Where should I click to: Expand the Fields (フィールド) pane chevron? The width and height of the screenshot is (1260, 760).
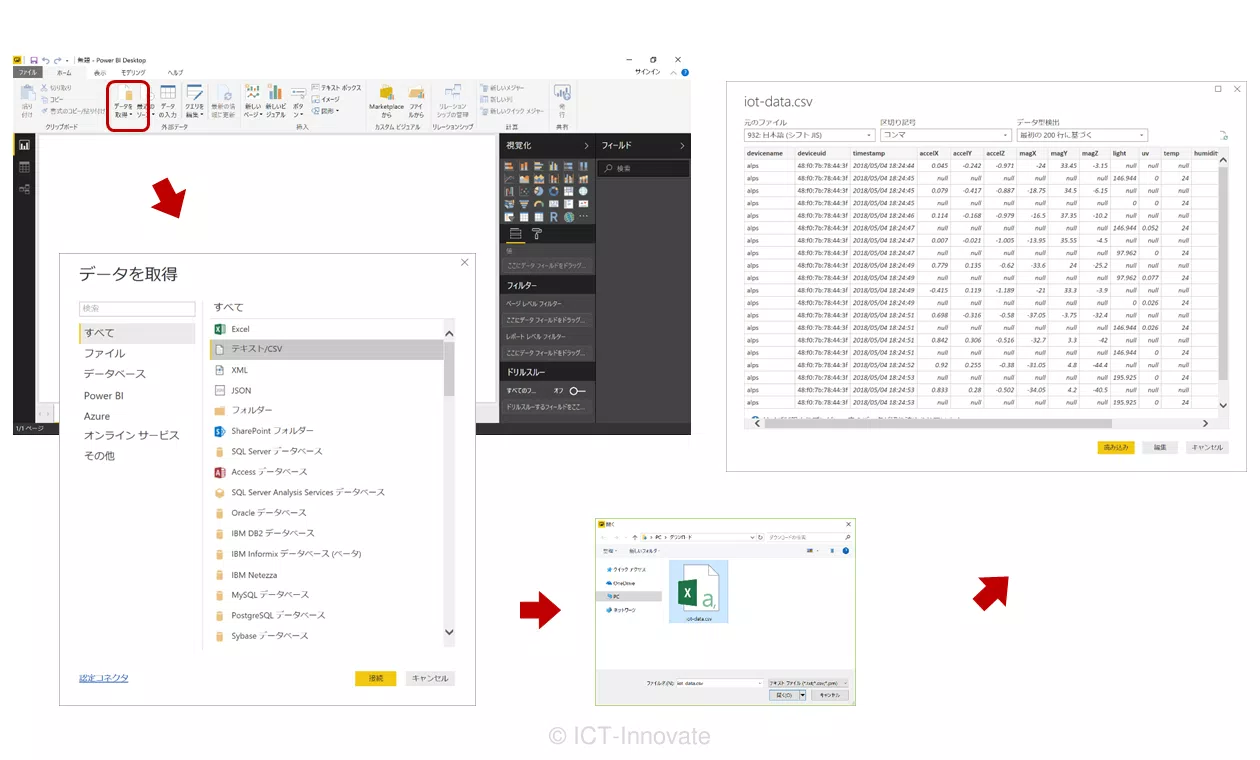[682, 146]
